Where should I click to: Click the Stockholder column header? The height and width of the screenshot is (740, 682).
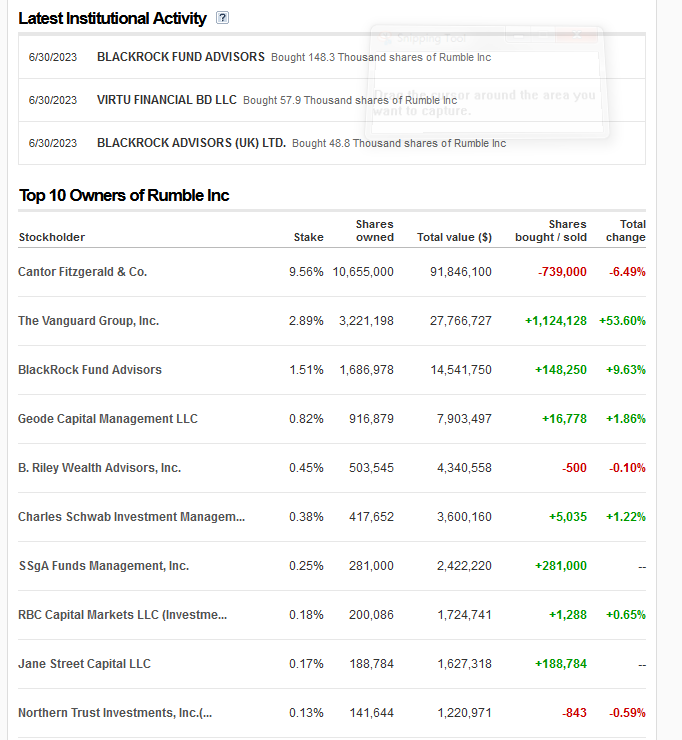tap(52, 237)
